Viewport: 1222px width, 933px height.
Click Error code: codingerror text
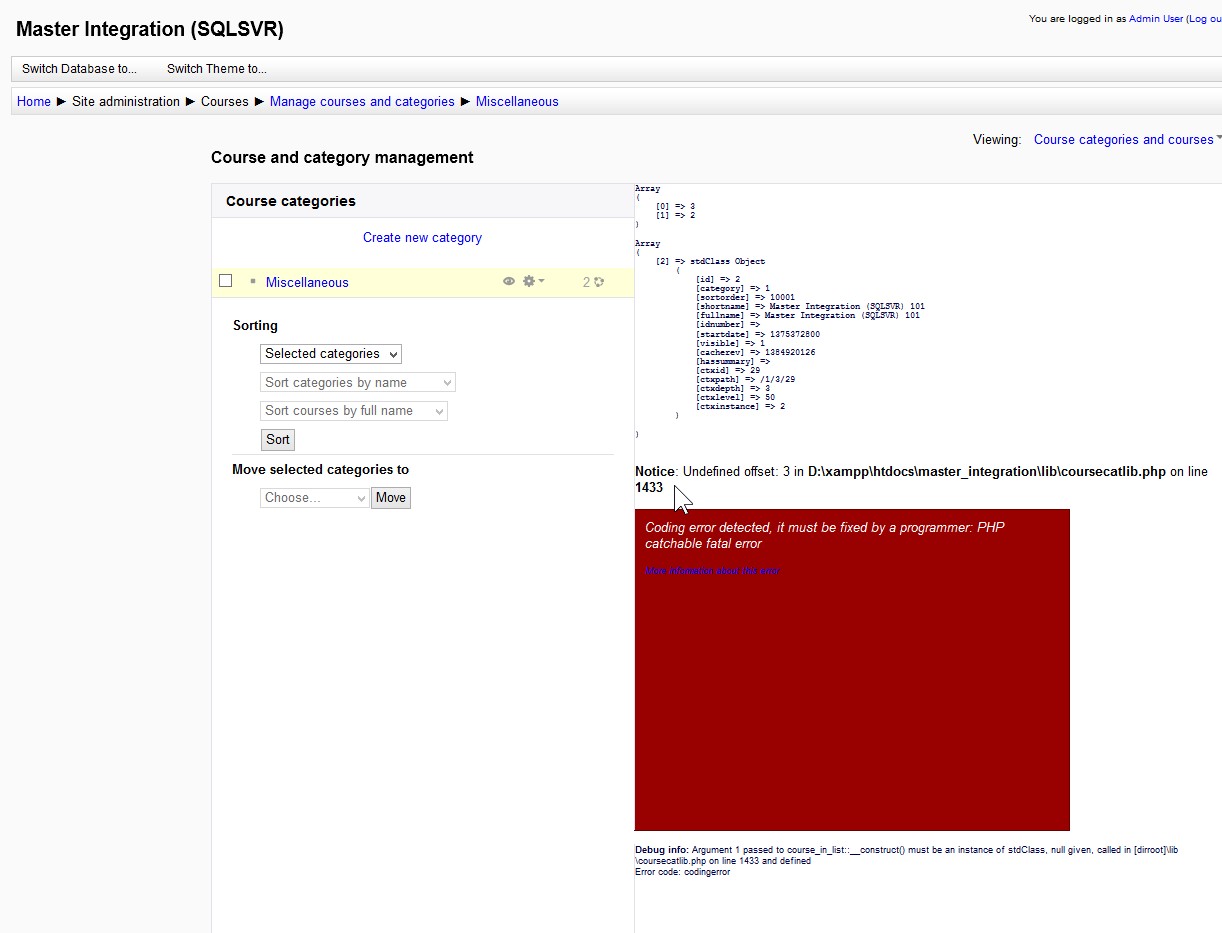683,872
